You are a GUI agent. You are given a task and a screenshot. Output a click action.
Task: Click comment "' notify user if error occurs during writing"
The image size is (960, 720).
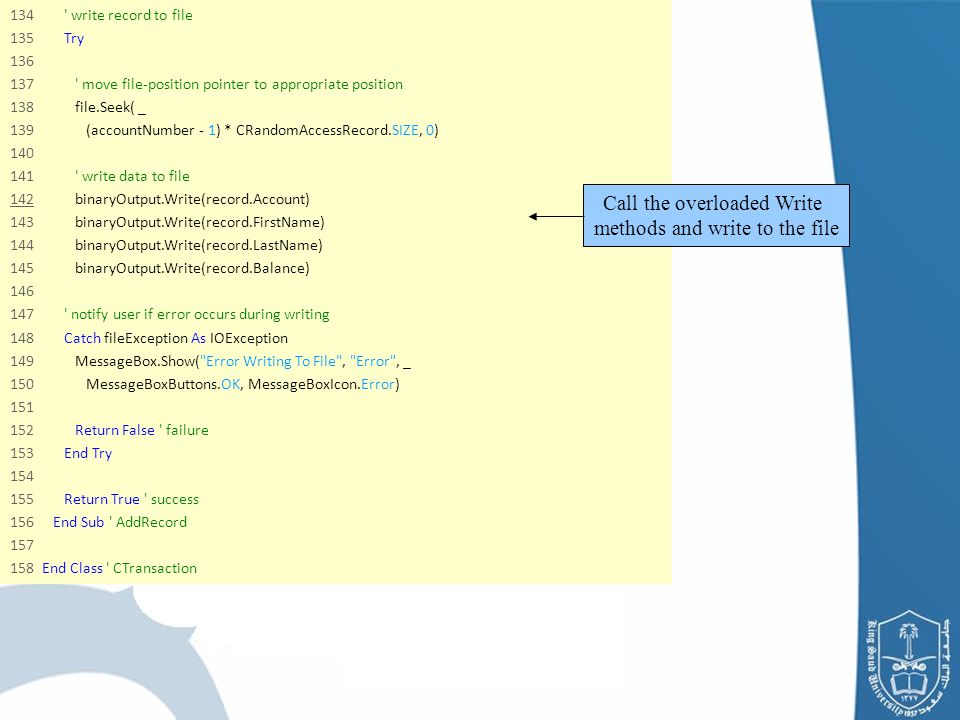(197, 314)
